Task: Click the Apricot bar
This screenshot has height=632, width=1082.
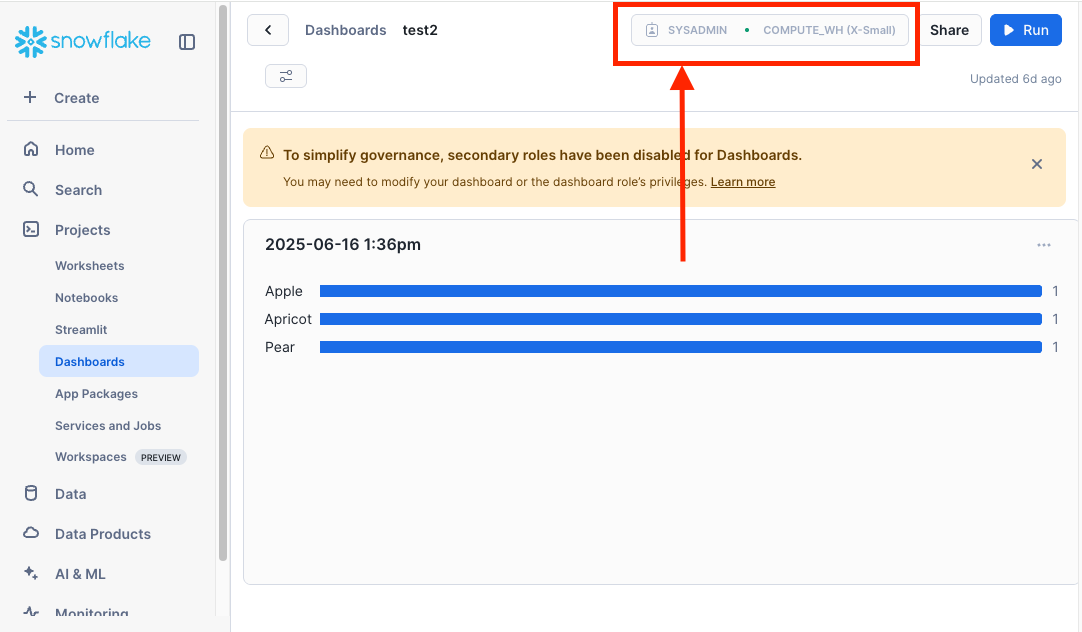Action: (680, 319)
